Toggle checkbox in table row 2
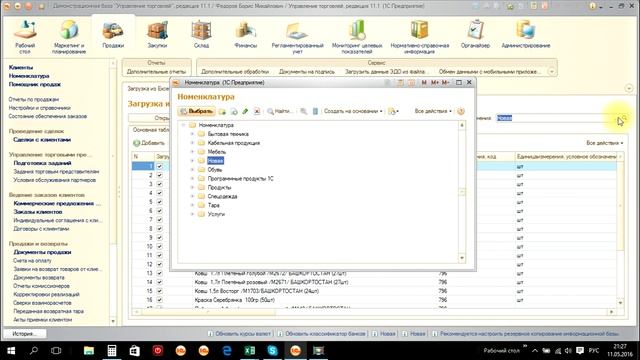The height and width of the screenshot is (360, 640). (x=160, y=175)
